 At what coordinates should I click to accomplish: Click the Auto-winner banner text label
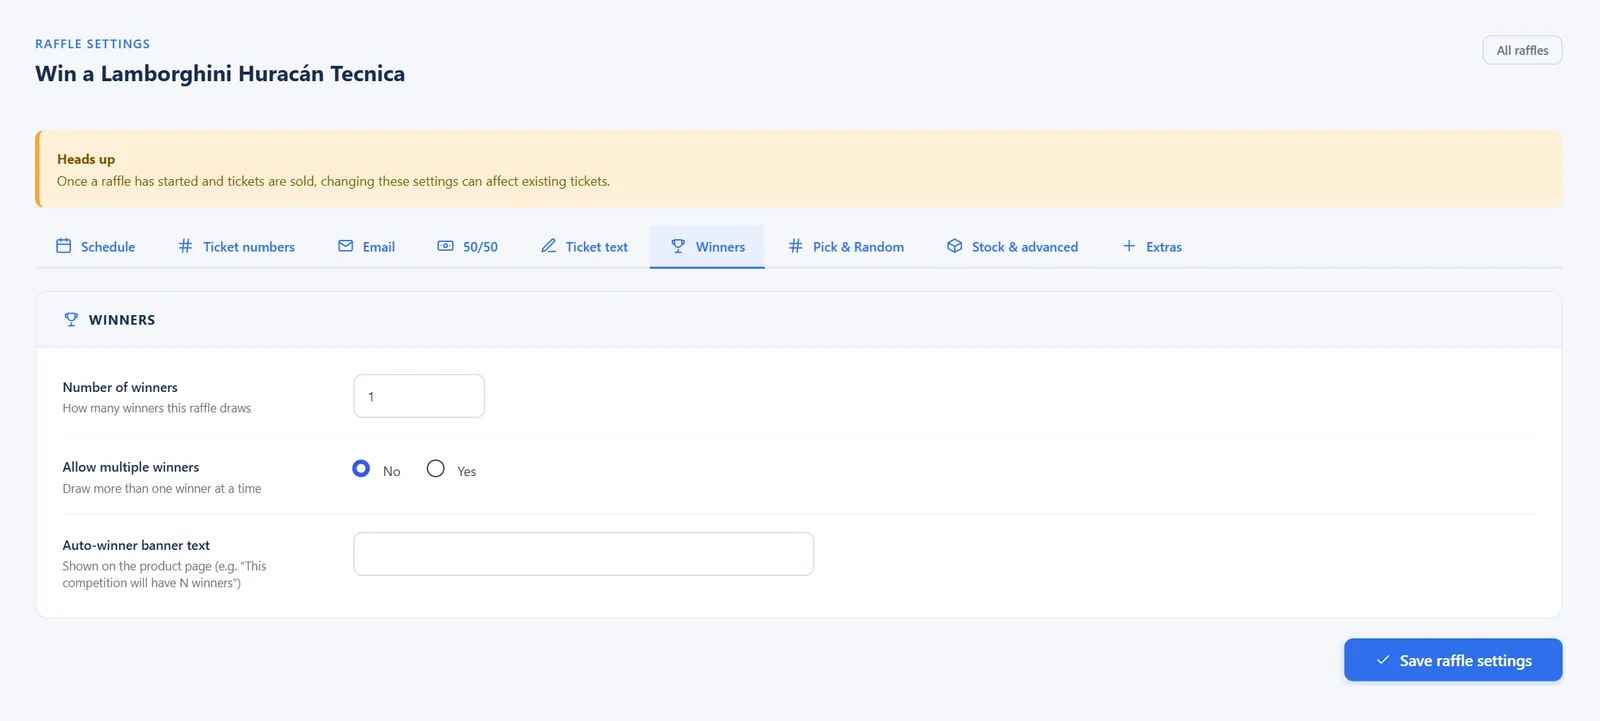[x=136, y=545]
